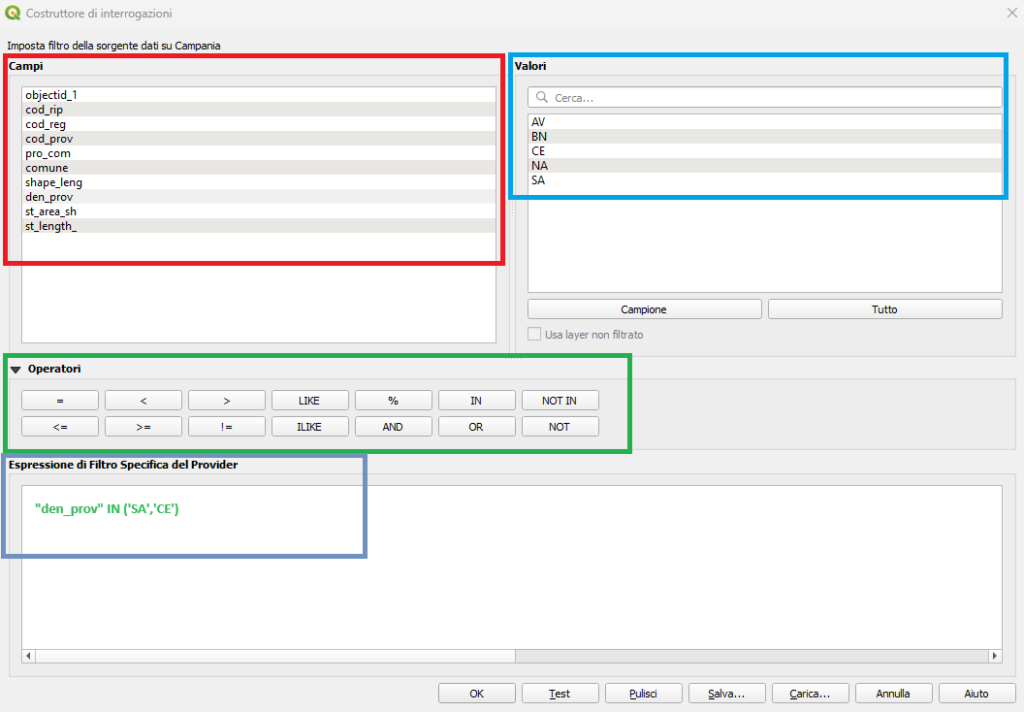Click into the filter expression text
The image size is (1024, 712).
(x=106, y=508)
